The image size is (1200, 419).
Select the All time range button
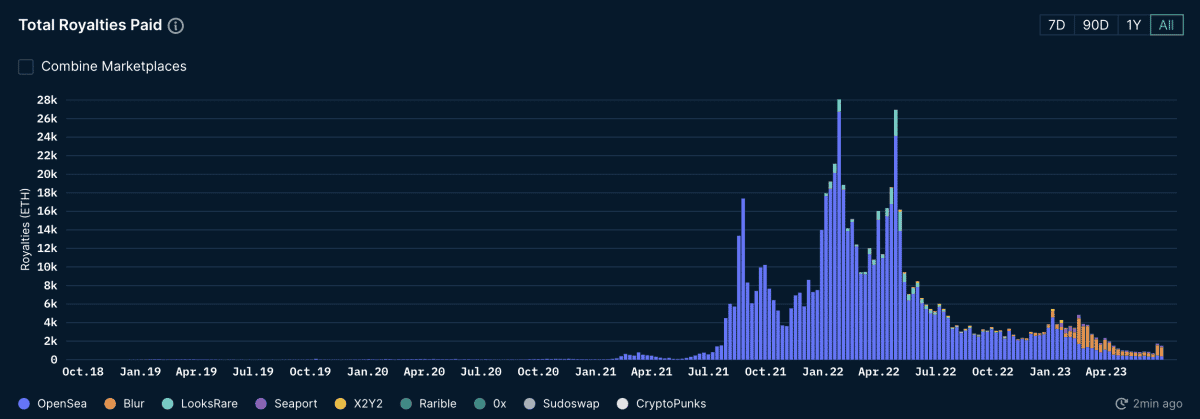click(1166, 25)
